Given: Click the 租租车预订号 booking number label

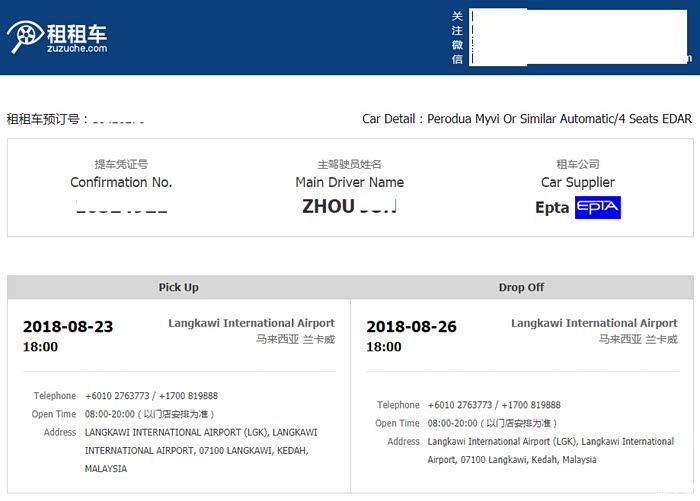Looking at the screenshot, I should 48,119.
